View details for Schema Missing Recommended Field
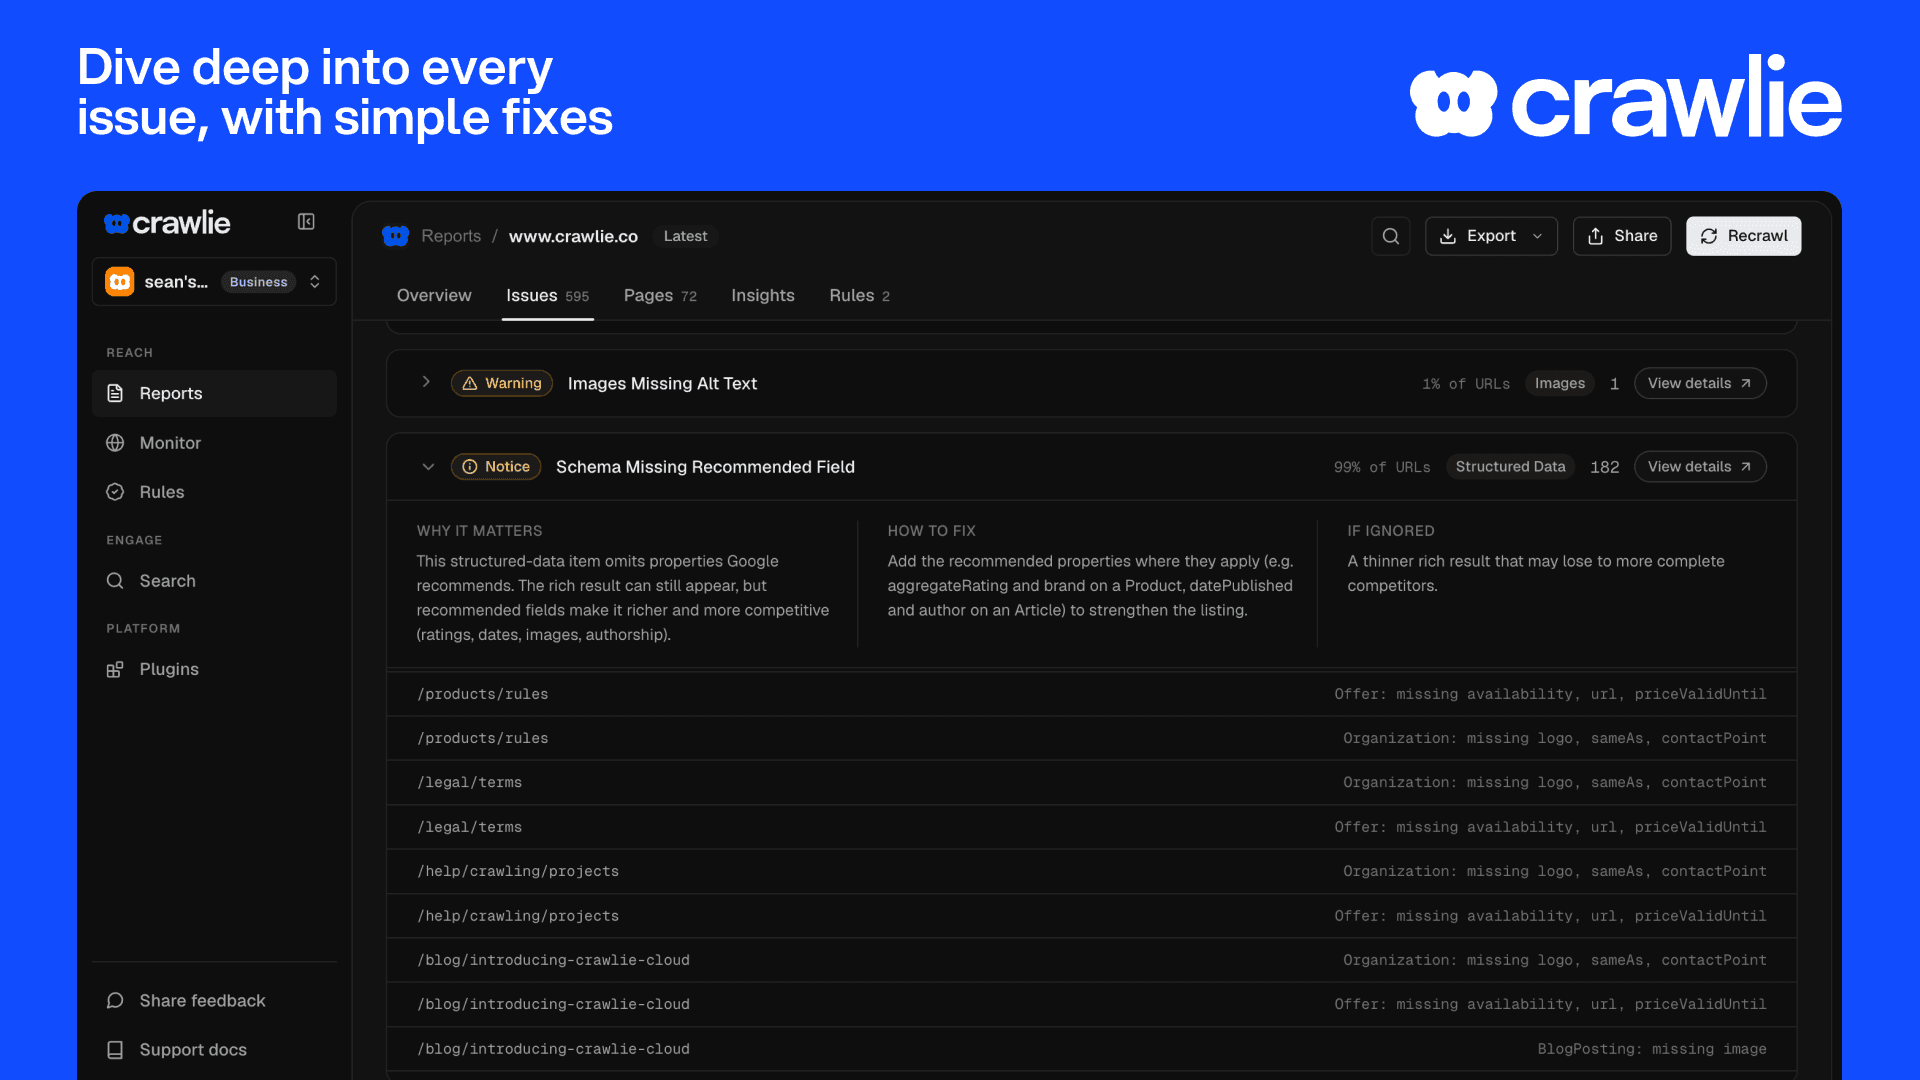Viewport: 1920px width, 1080px height. tap(1699, 467)
